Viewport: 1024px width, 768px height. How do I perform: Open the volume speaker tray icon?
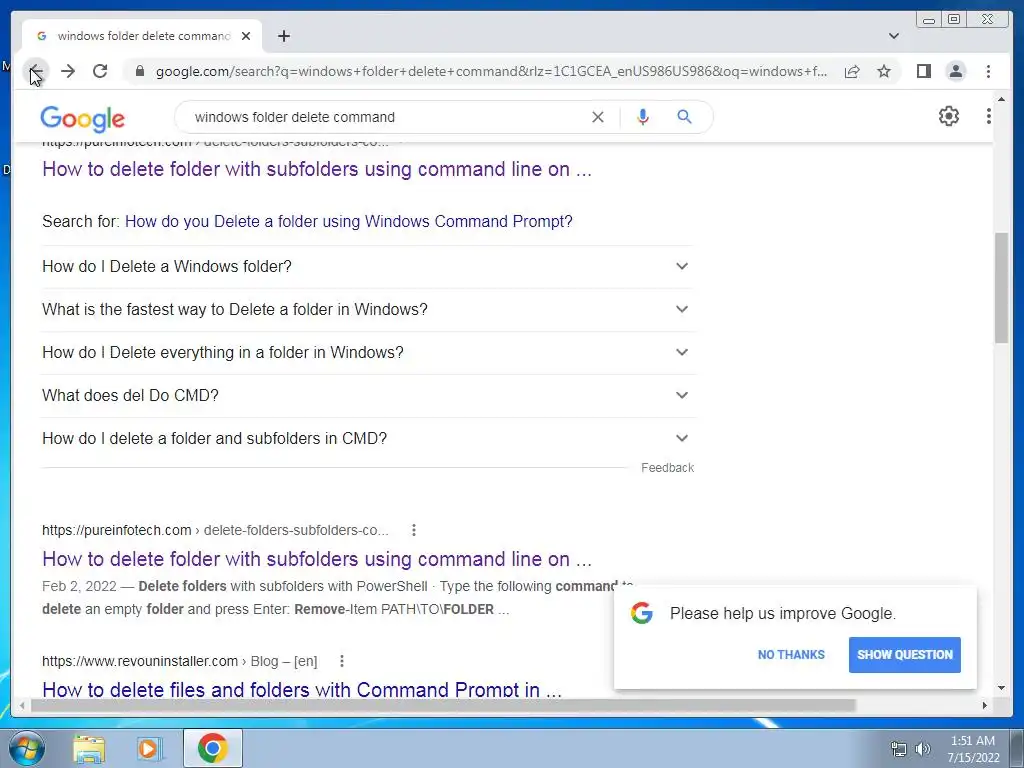click(x=922, y=749)
